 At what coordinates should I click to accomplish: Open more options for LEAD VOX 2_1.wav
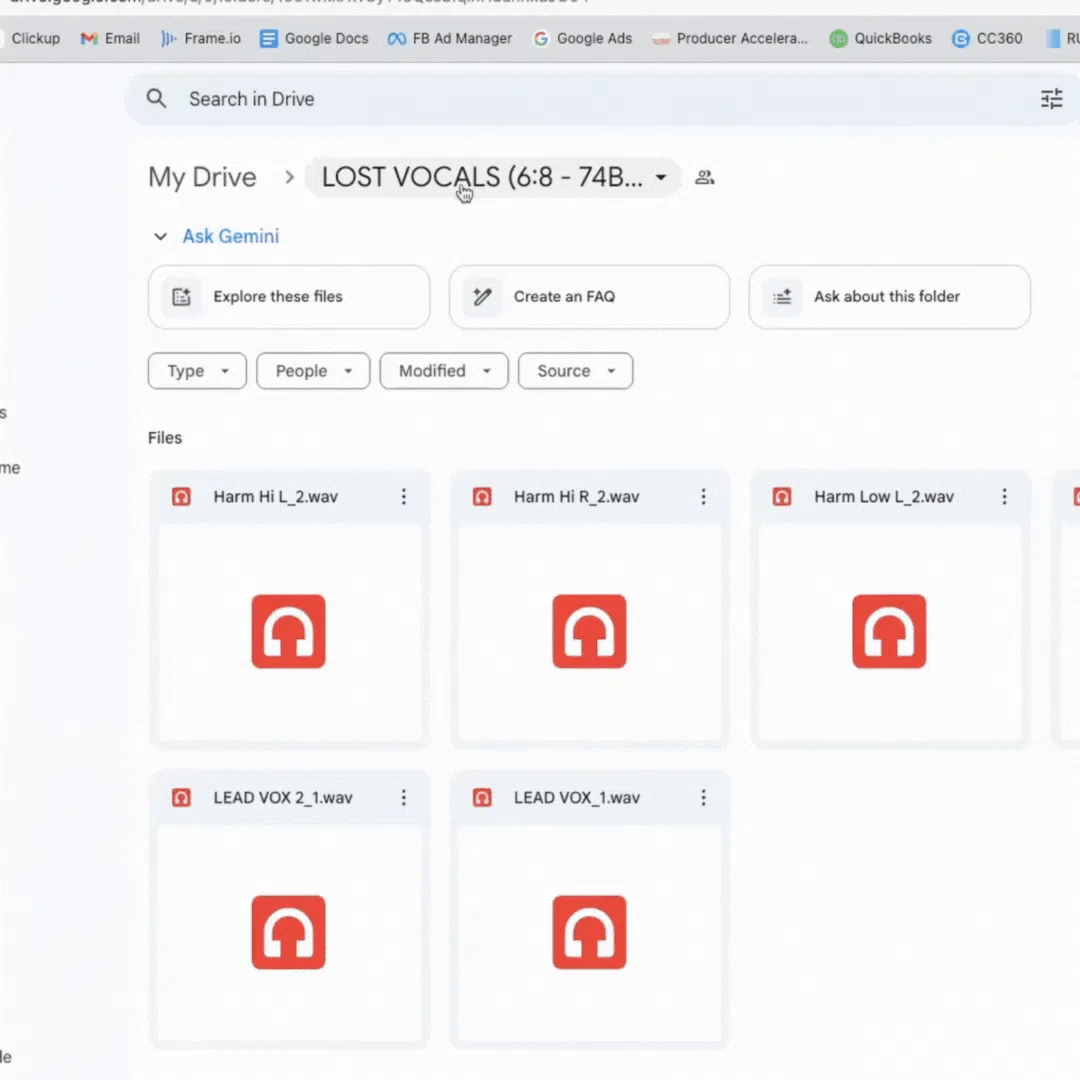tap(404, 798)
